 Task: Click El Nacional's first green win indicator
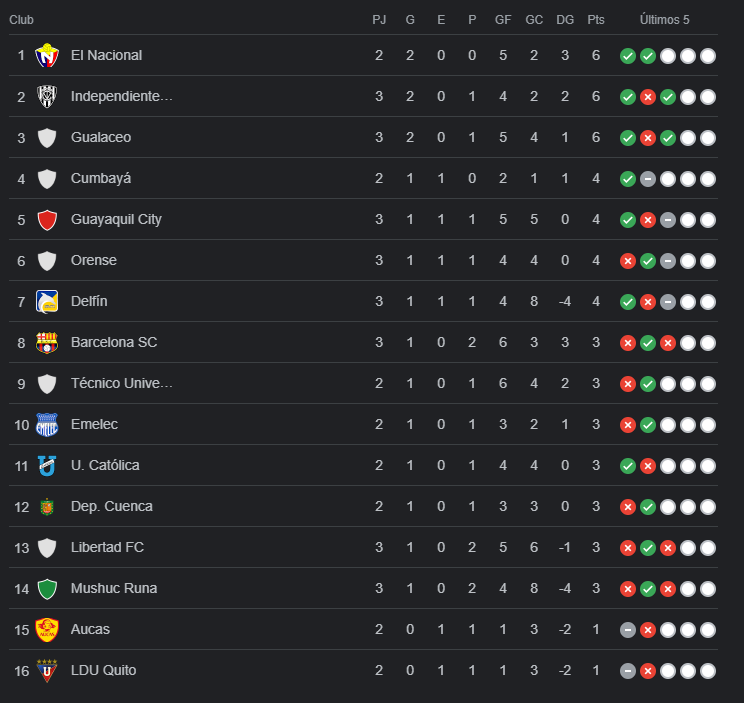pyautogui.click(x=627, y=56)
